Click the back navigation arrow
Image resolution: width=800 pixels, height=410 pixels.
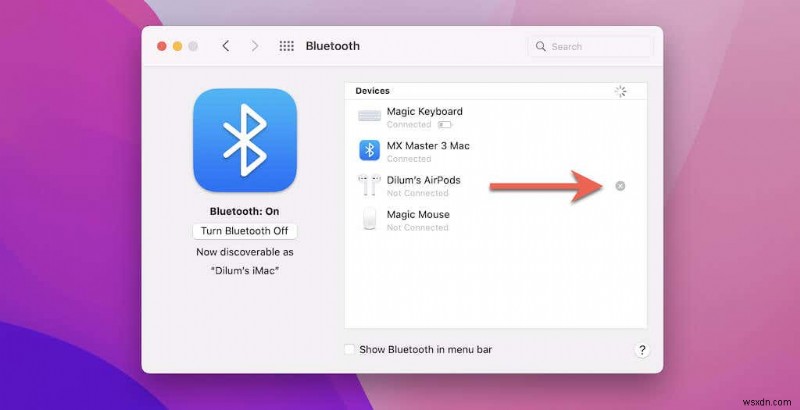point(226,46)
